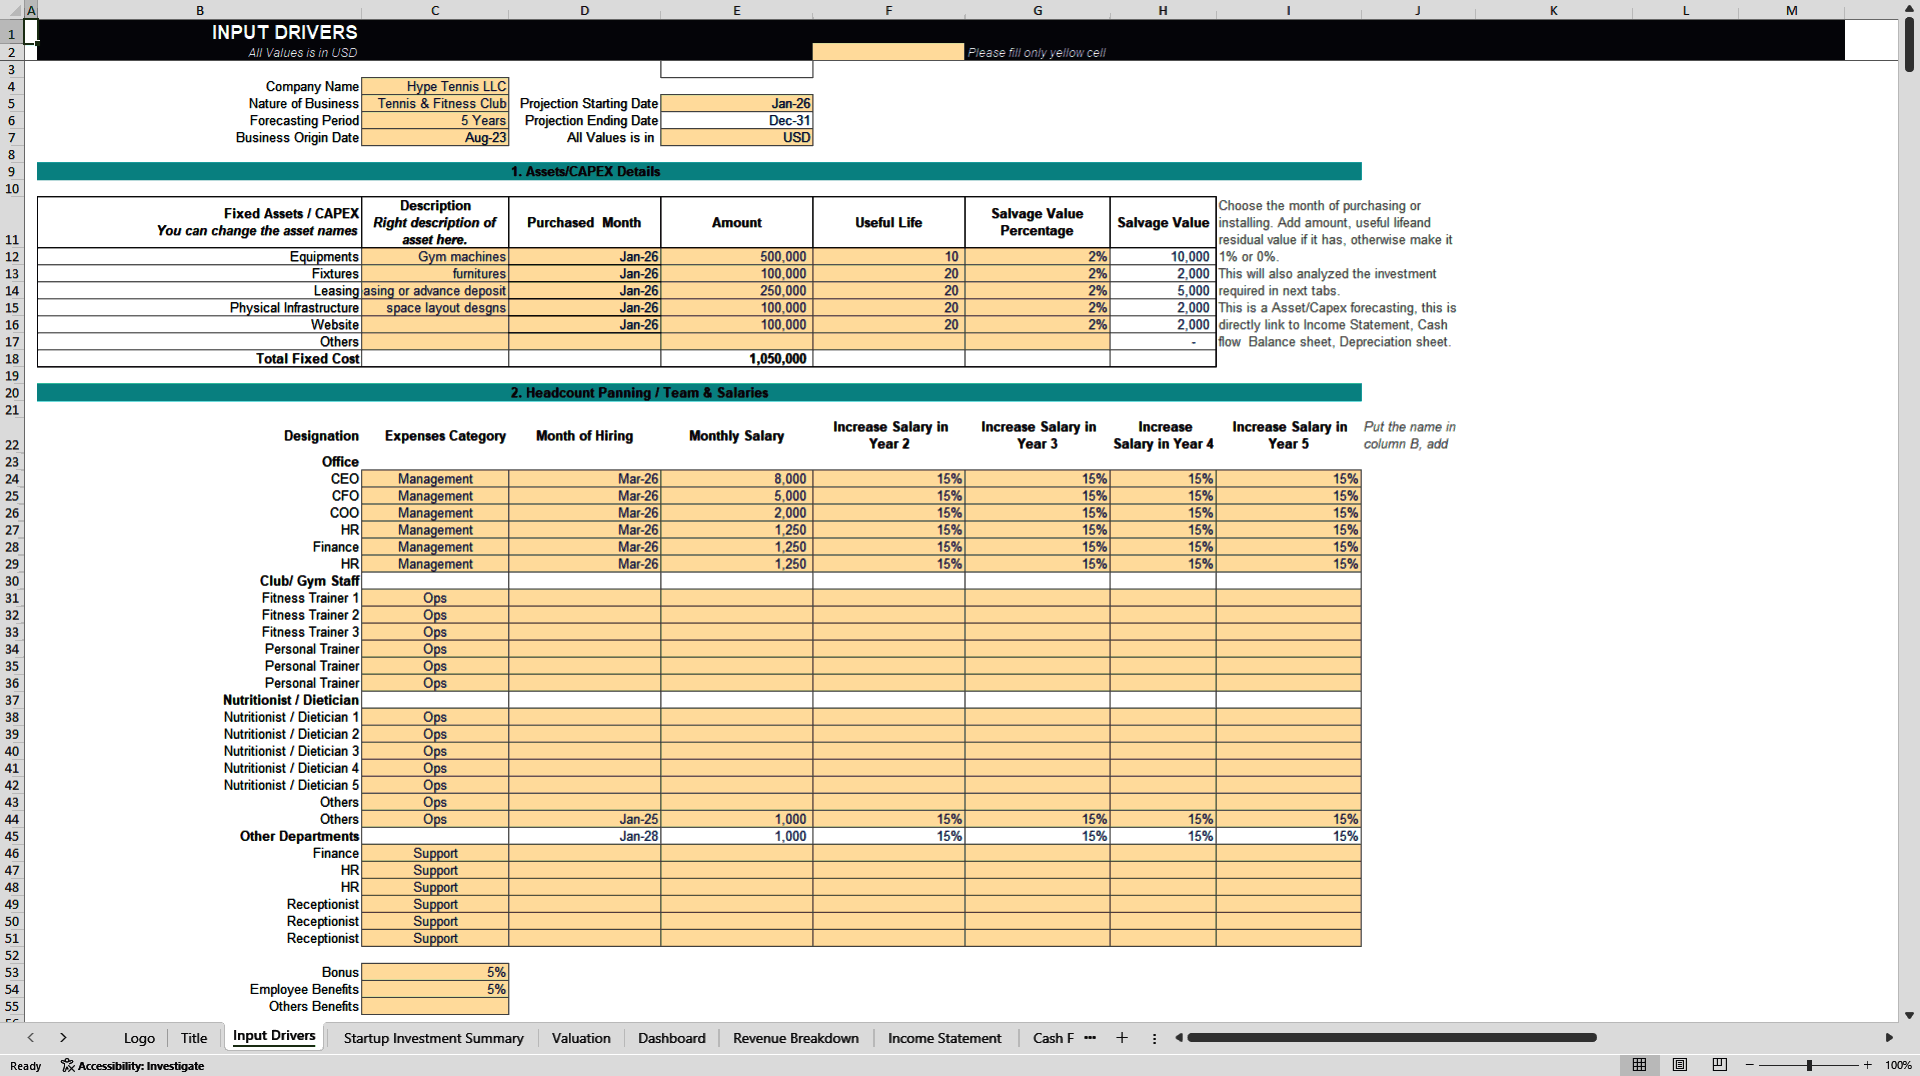
Task: Click Headcount Planning section header
Action: (699, 393)
